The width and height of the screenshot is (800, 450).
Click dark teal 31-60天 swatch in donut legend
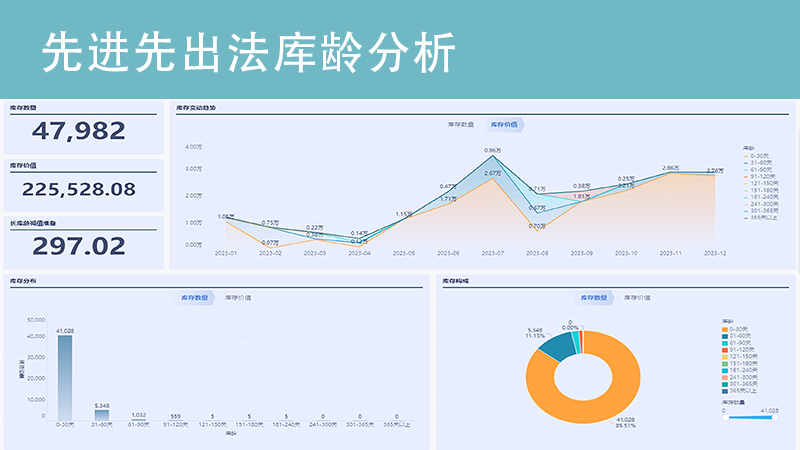(724, 336)
